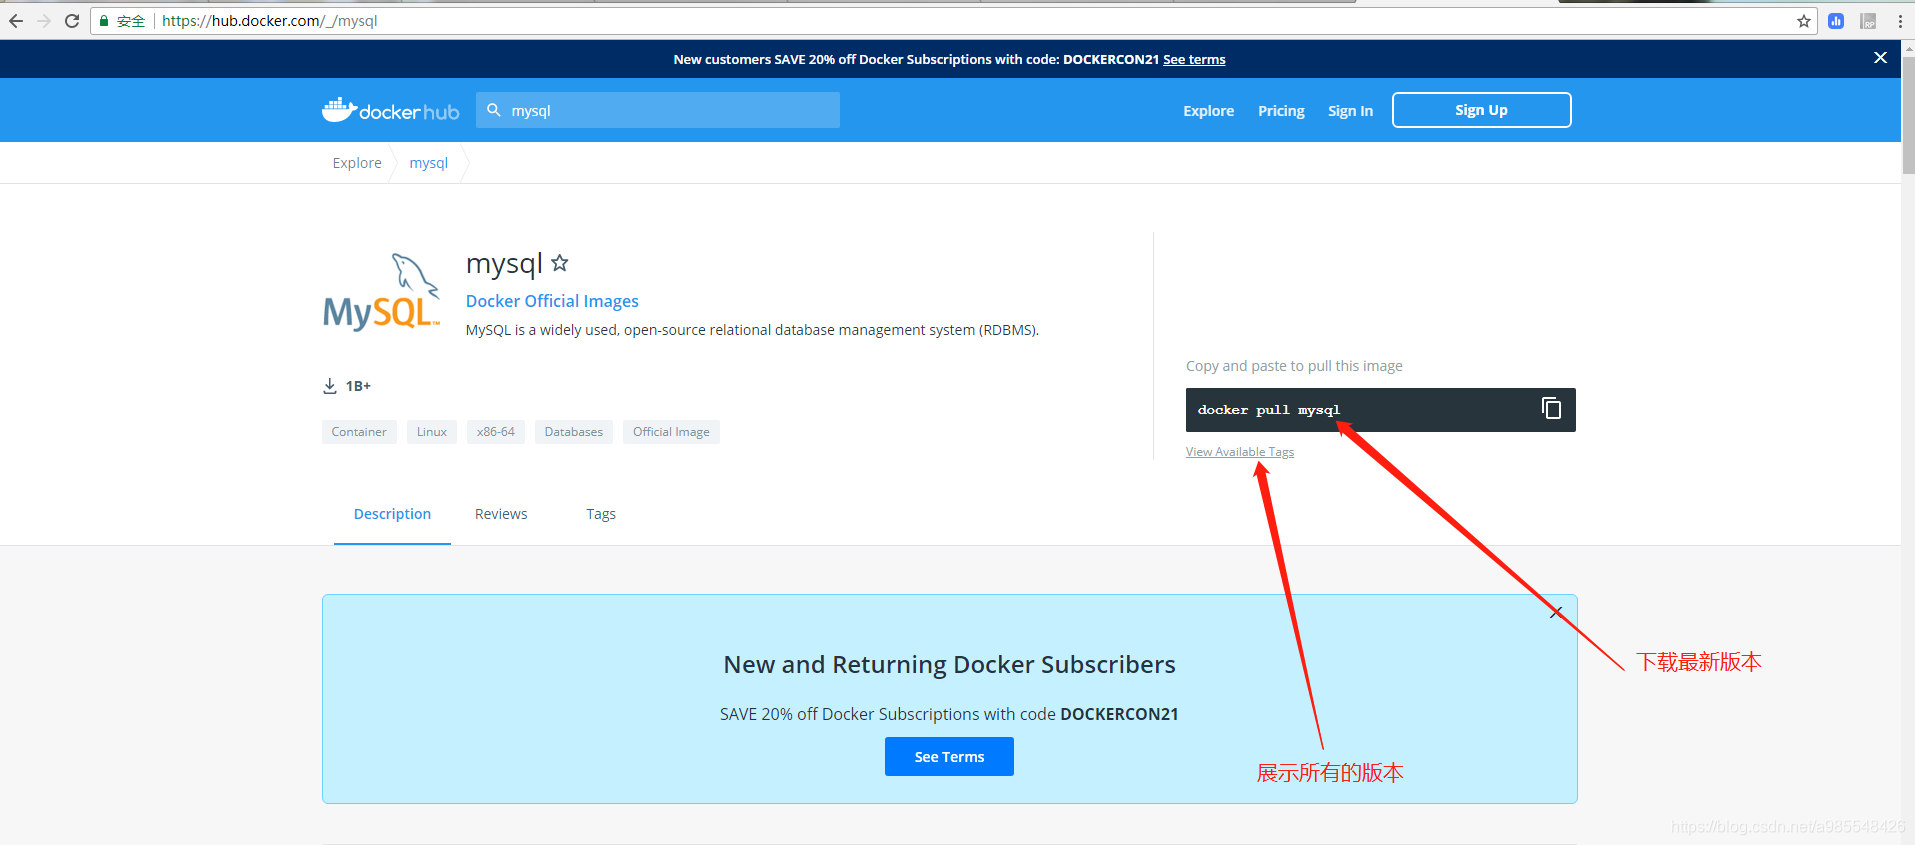1915x845 pixels.
Task: Select the x86-64 tag chip
Action: click(x=496, y=432)
